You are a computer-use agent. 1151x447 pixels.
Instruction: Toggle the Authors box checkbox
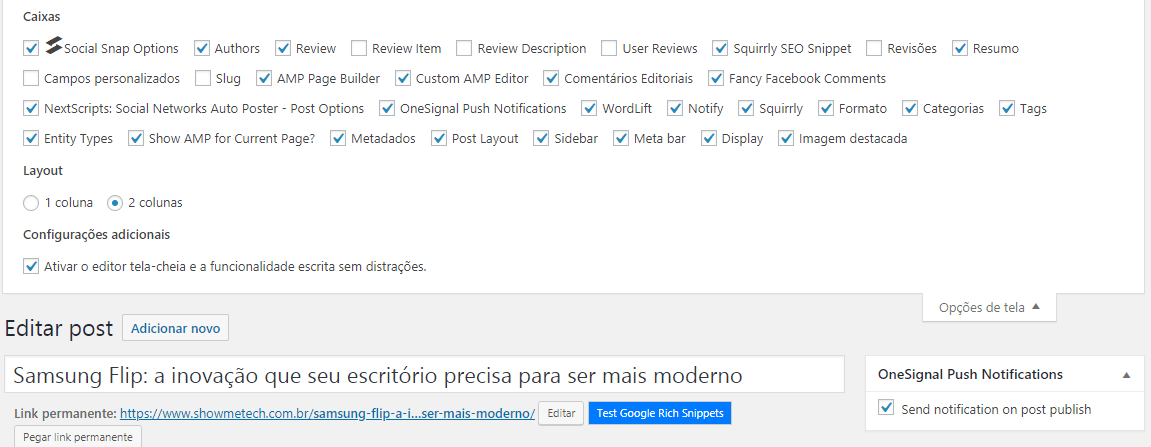[202, 48]
